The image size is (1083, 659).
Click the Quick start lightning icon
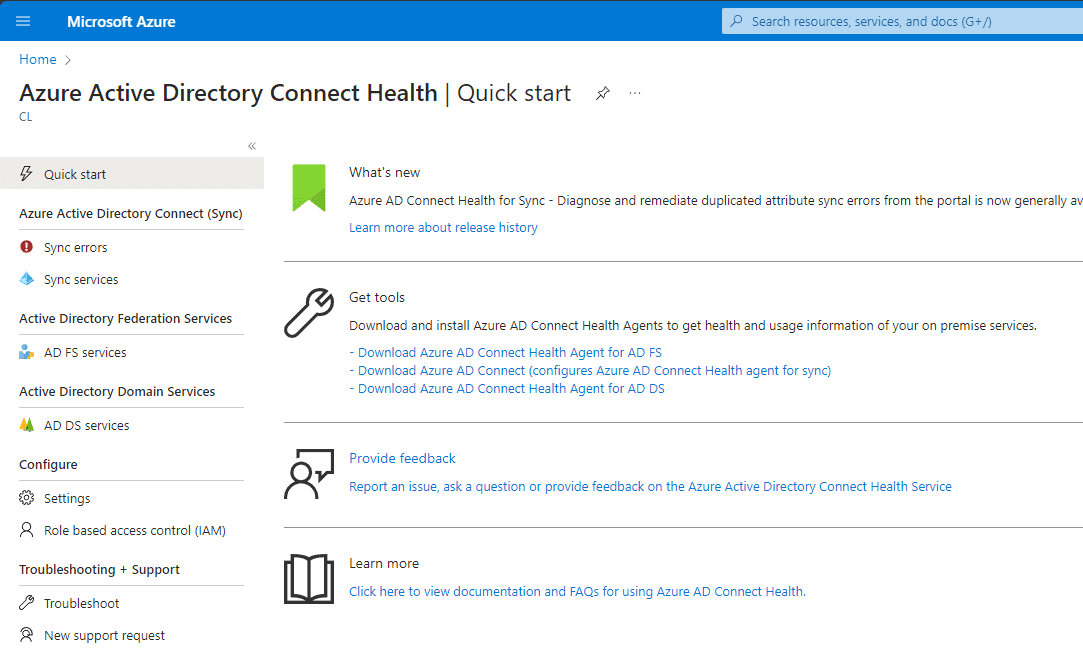26,173
